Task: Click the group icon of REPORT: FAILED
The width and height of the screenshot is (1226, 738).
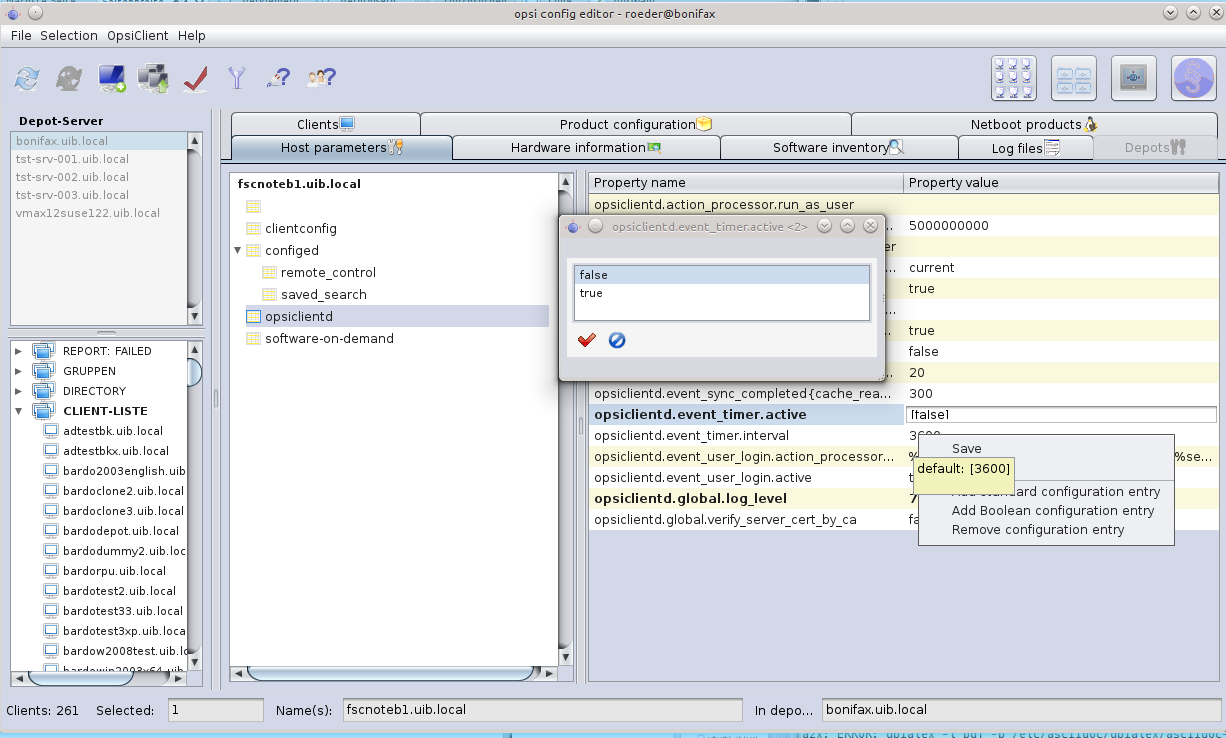Action: [43, 351]
